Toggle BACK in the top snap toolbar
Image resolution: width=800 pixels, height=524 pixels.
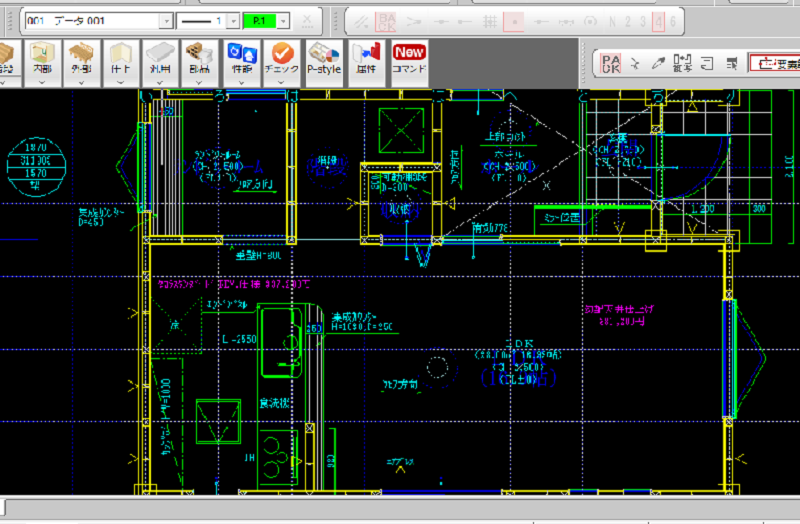coord(386,21)
